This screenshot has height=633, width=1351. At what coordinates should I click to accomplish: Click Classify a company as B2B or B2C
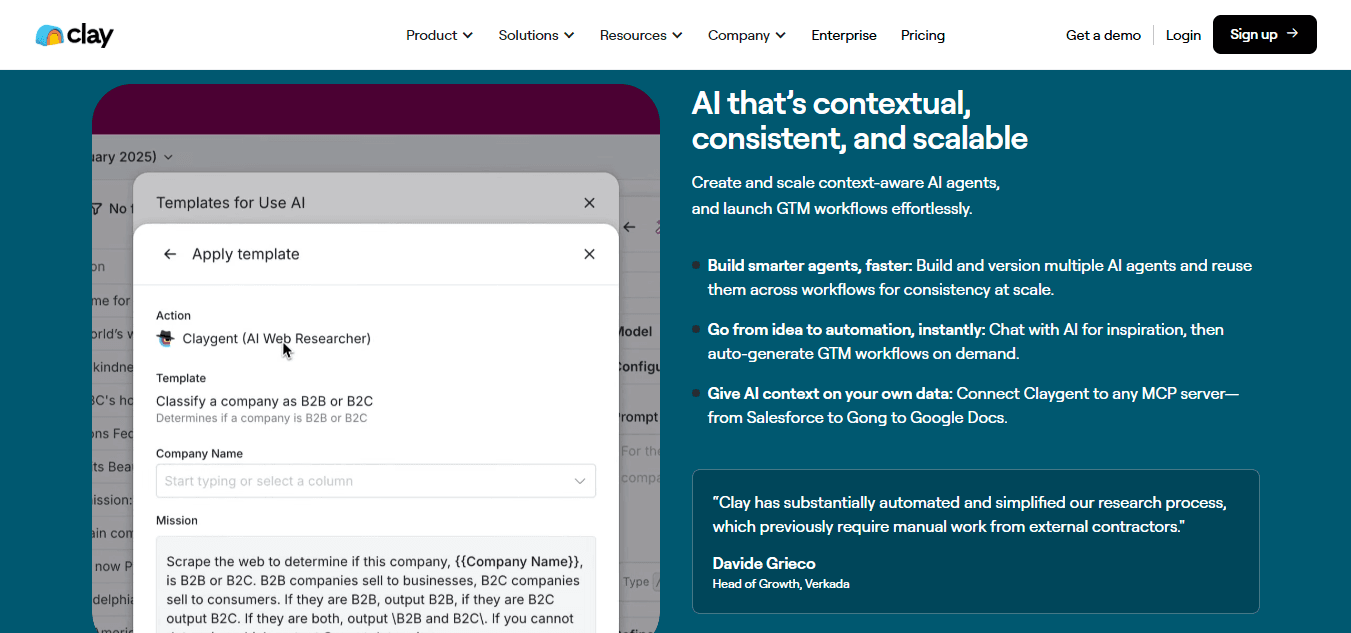pyautogui.click(x=264, y=401)
